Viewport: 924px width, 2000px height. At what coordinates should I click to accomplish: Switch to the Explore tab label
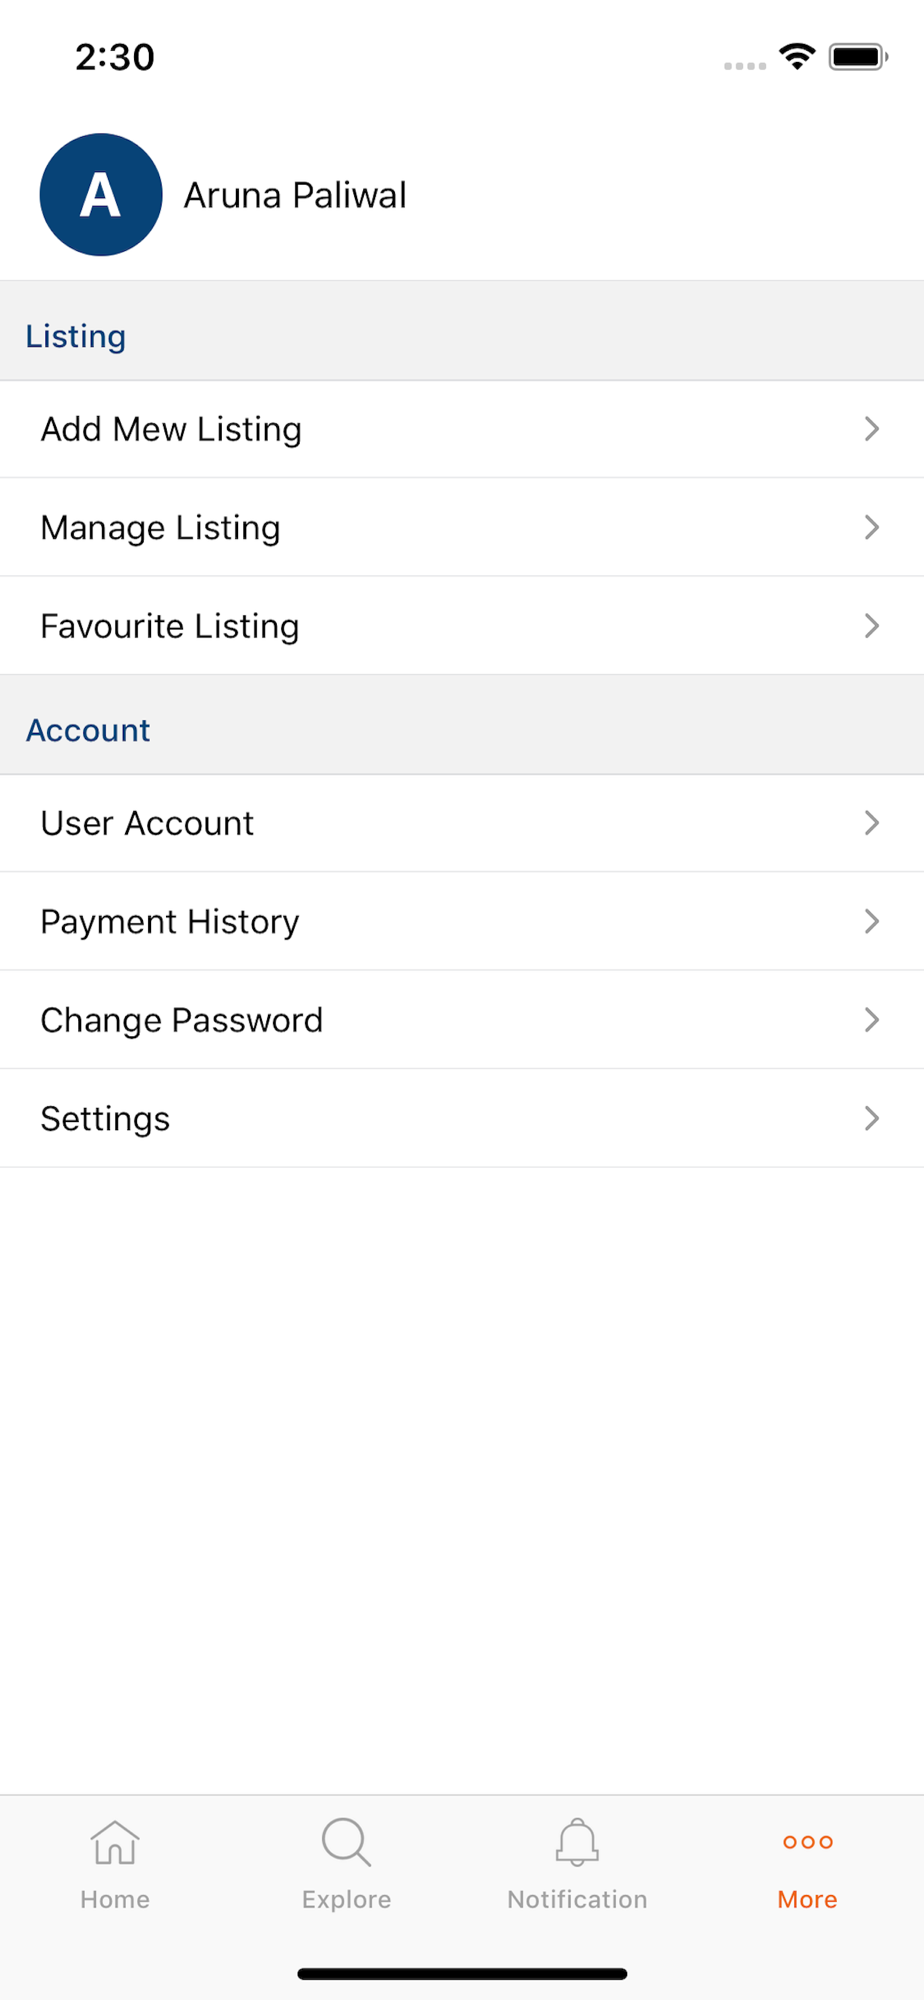tap(347, 1900)
